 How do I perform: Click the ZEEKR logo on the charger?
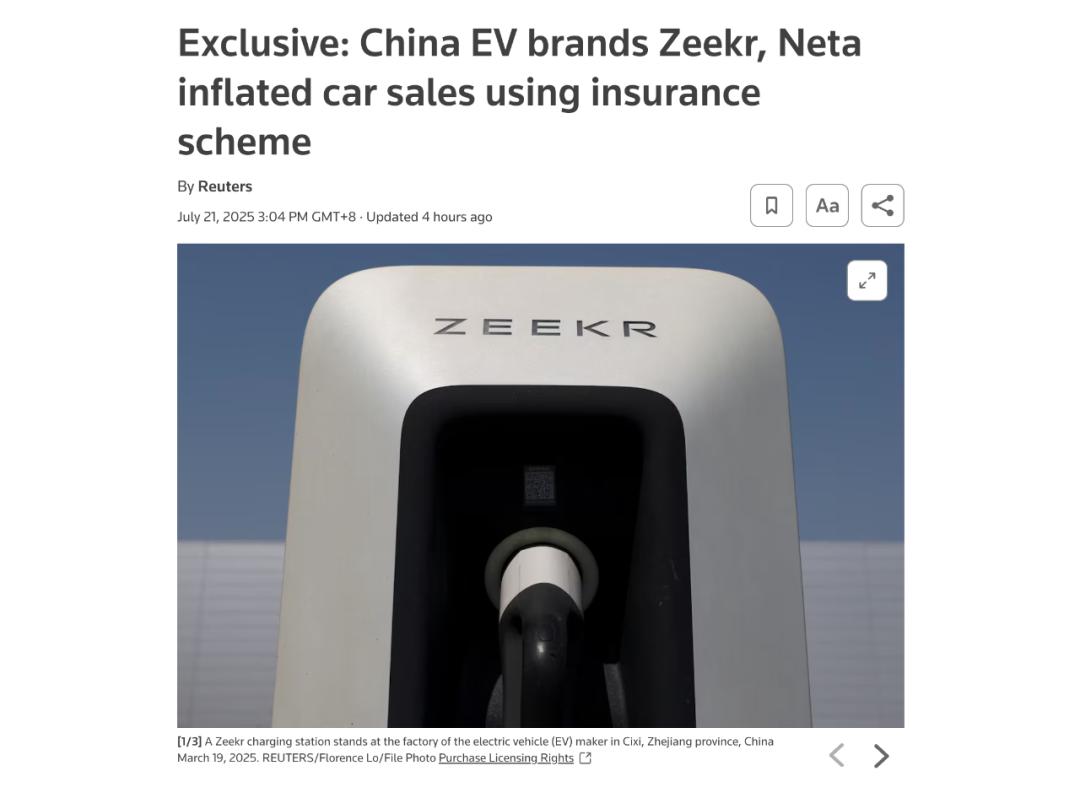click(x=545, y=327)
